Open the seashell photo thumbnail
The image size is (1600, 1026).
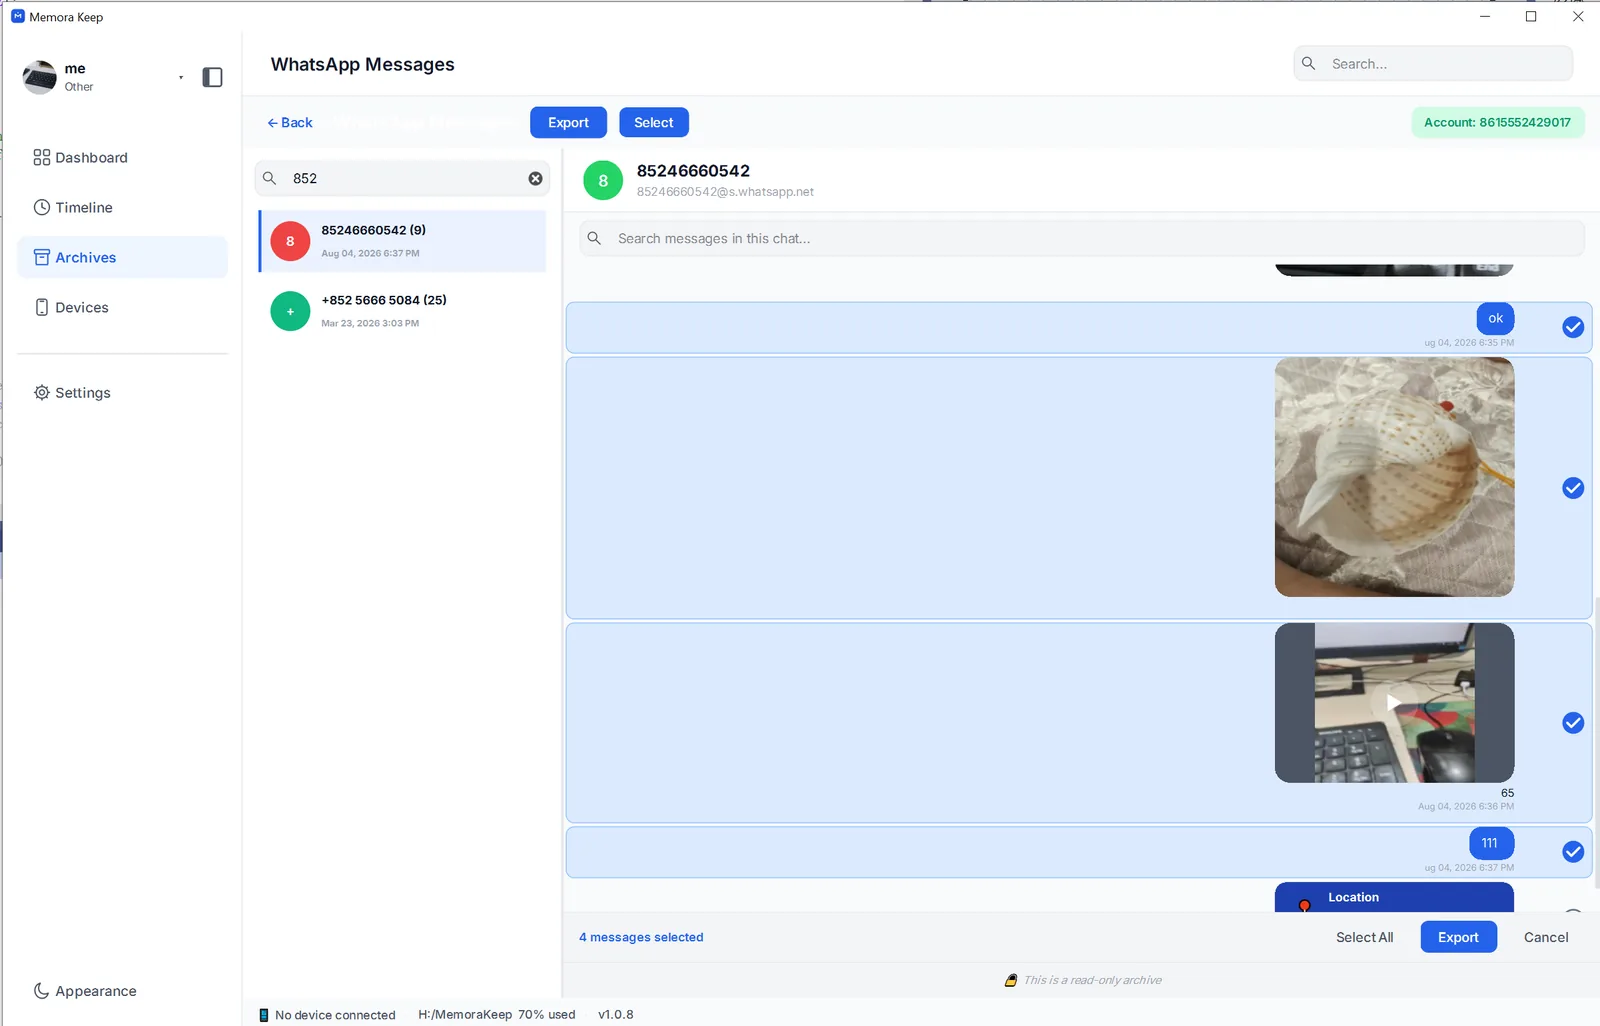1394,477
